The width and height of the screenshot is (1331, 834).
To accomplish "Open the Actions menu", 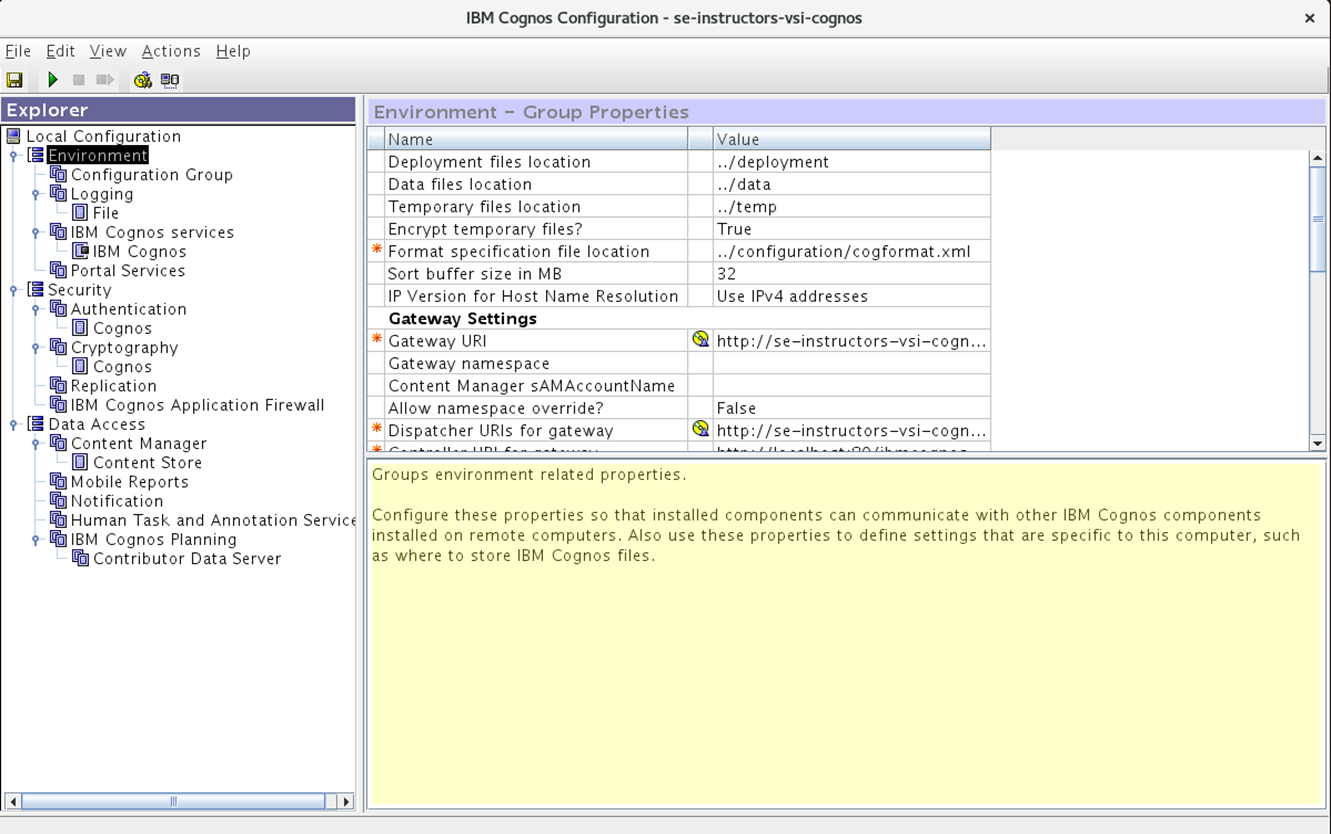I will [171, 51].
